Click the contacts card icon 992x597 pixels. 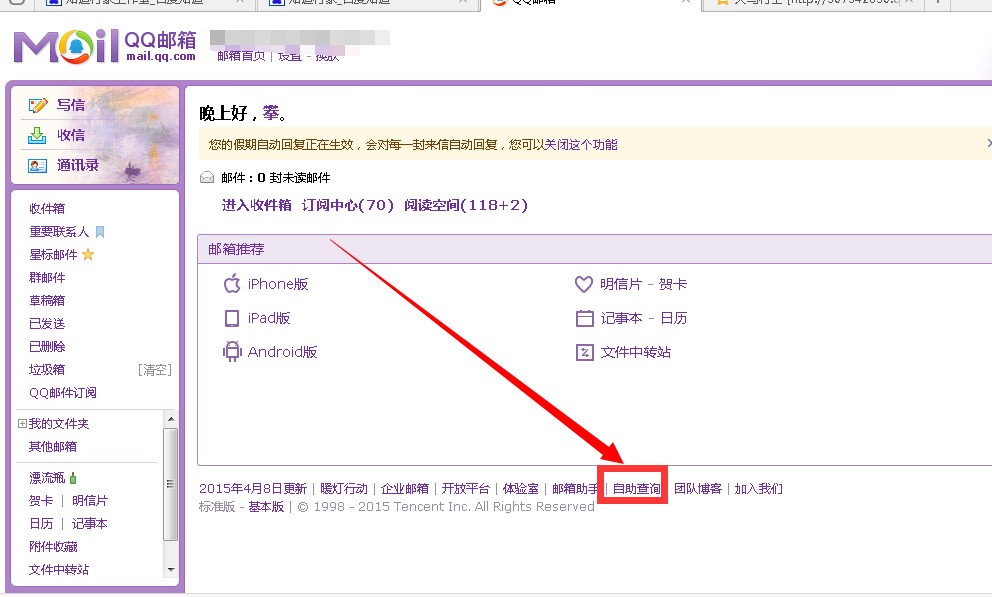pos(37,166)
